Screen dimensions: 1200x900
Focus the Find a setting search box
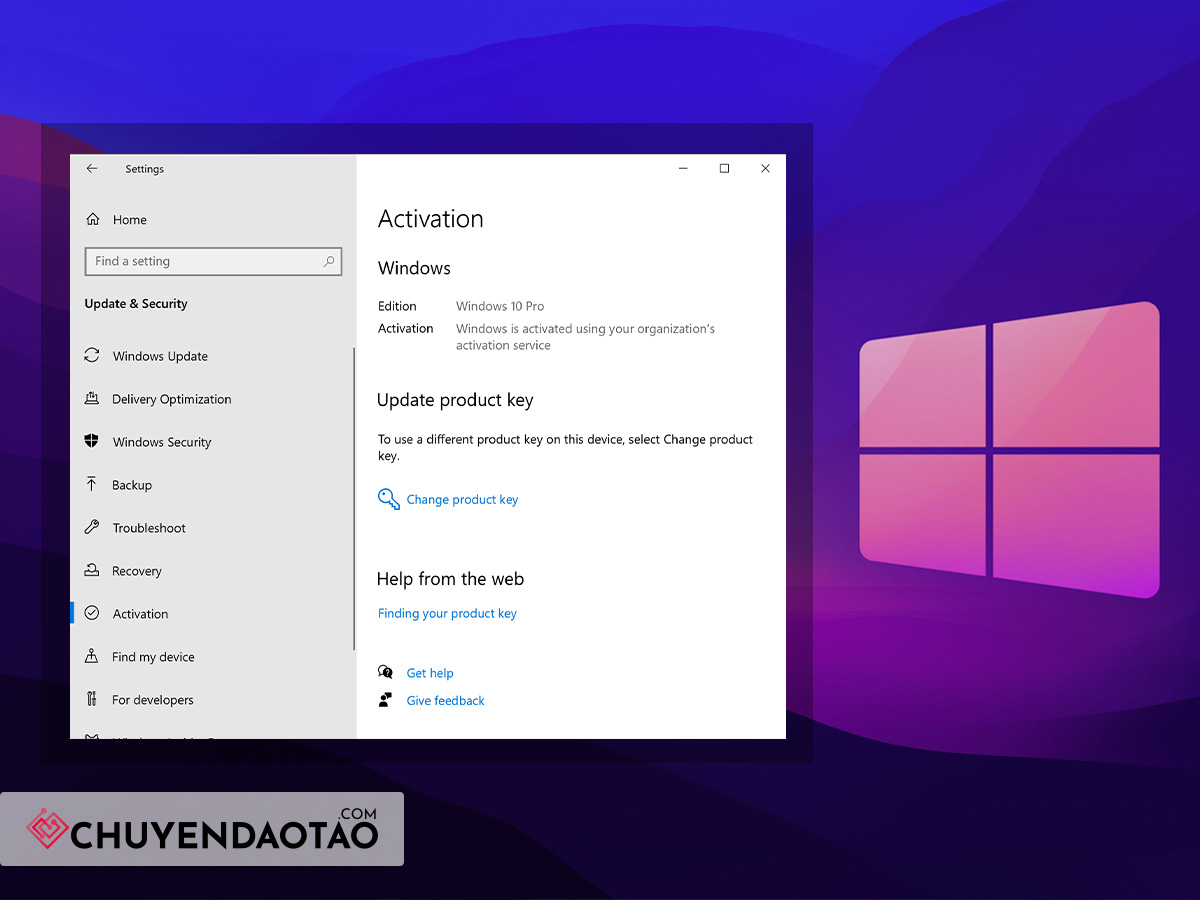tap(213, 261)
